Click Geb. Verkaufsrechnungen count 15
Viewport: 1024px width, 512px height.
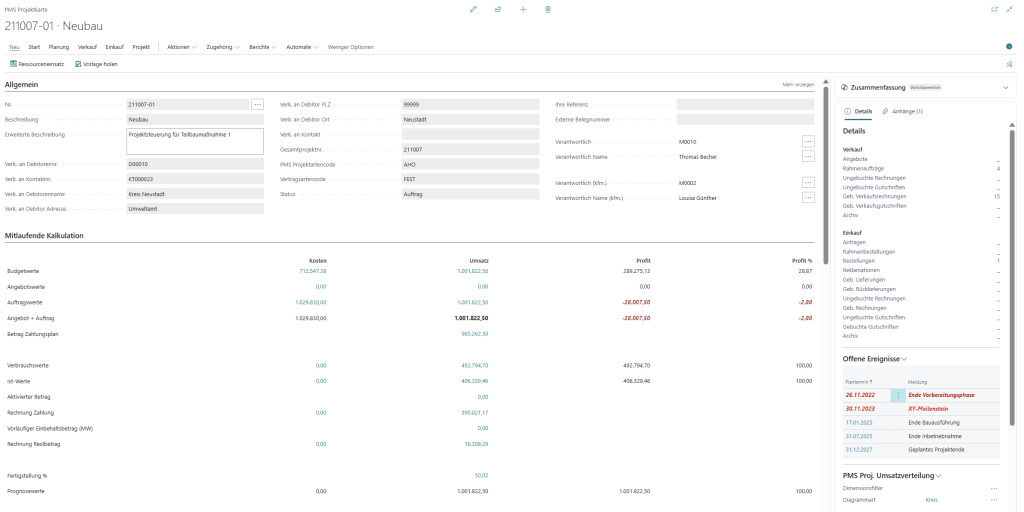tap(997, 196)
